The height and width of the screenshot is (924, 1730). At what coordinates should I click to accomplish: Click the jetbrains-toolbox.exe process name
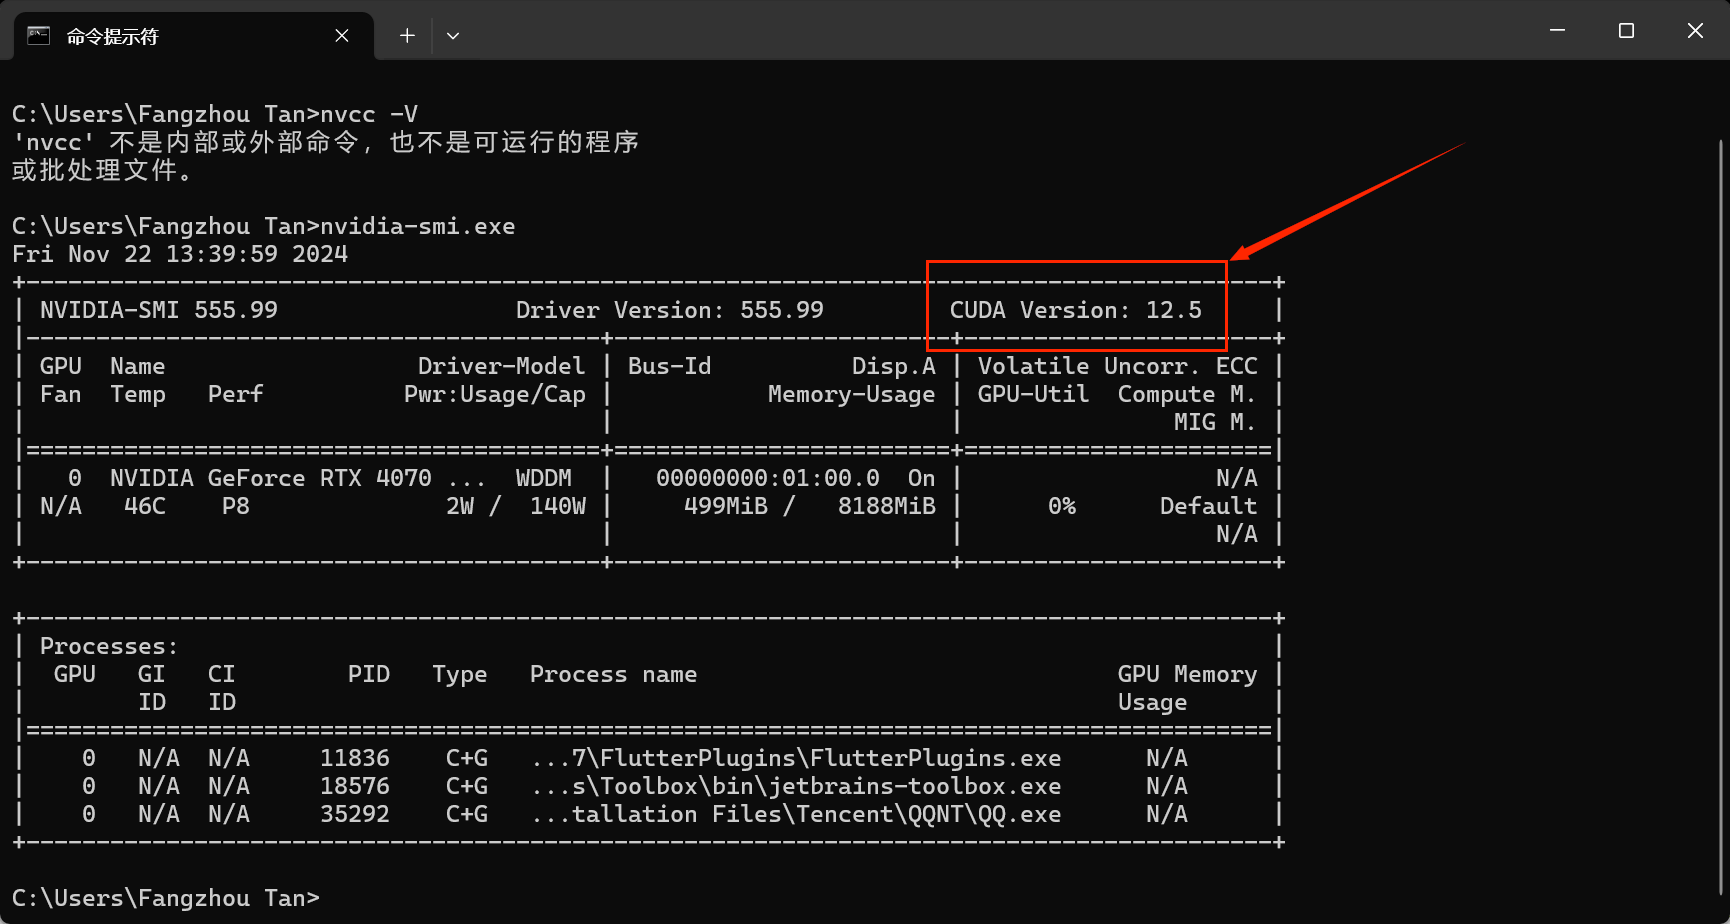tap(796, 786)
